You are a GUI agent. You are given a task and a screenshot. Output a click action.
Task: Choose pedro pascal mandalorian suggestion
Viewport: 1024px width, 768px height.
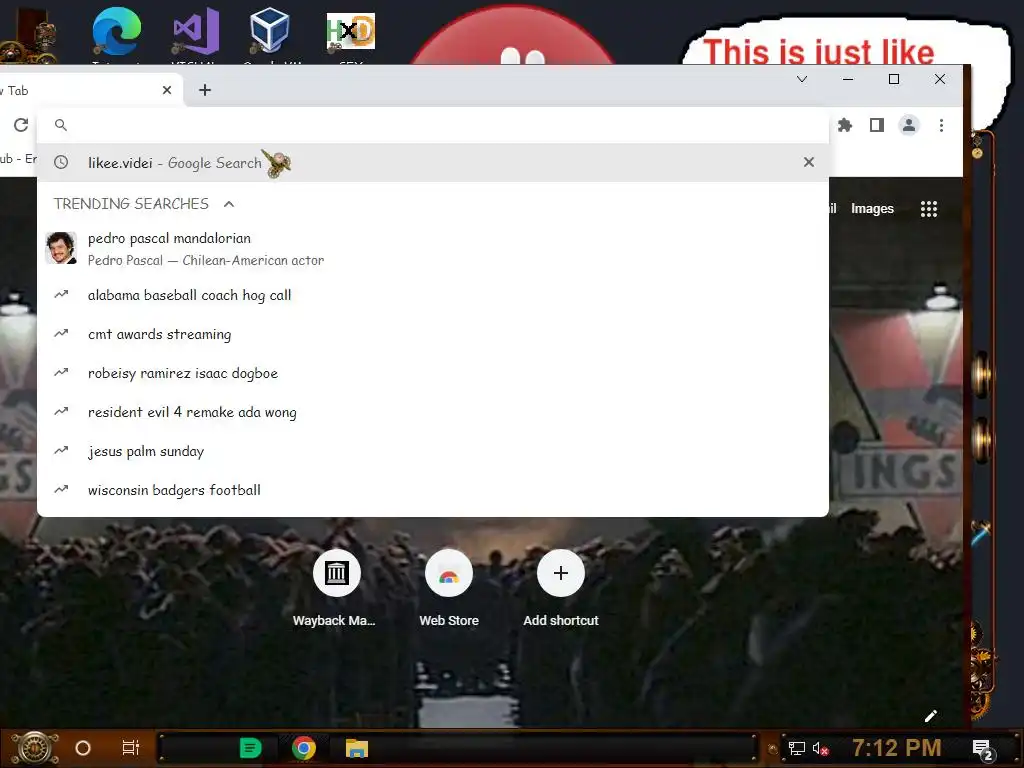click(432, 249)
